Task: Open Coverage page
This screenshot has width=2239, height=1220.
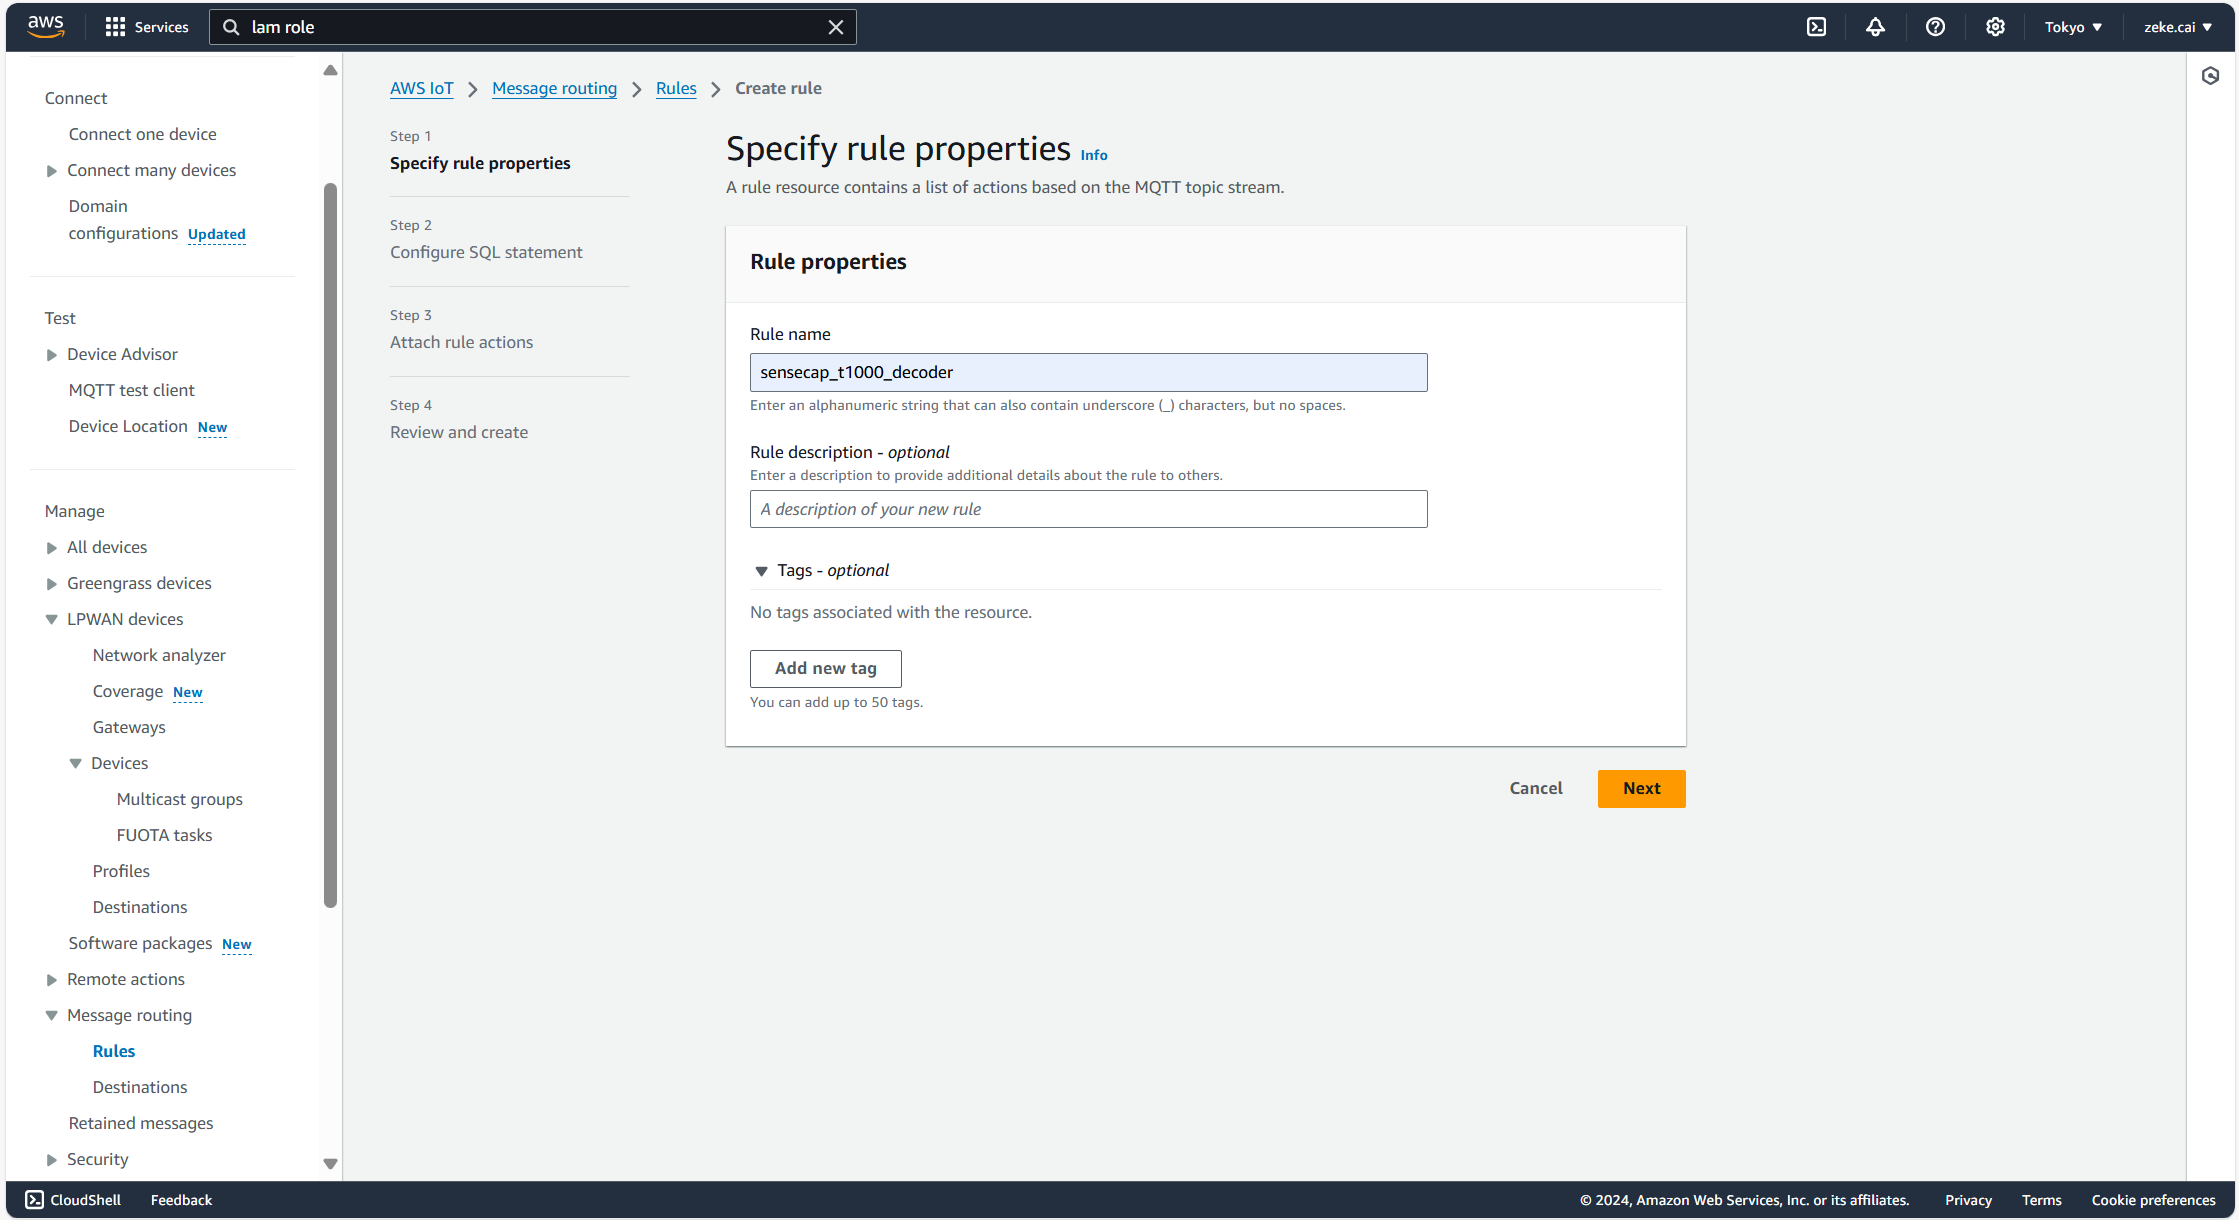Action: [127, 691]
